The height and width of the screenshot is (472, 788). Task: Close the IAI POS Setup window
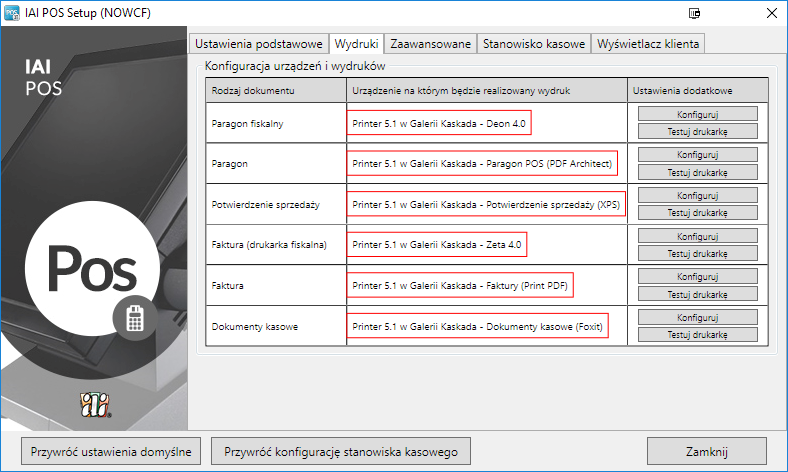coord(771,13)
